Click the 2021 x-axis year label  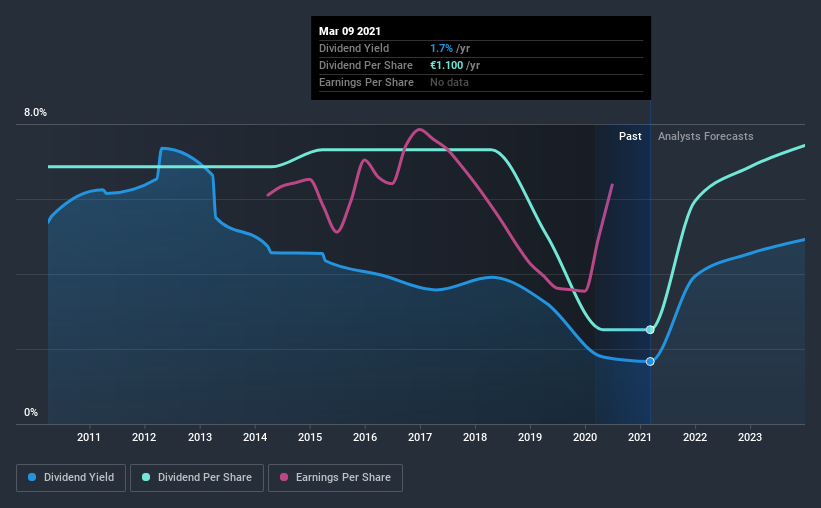pos(640,437)
